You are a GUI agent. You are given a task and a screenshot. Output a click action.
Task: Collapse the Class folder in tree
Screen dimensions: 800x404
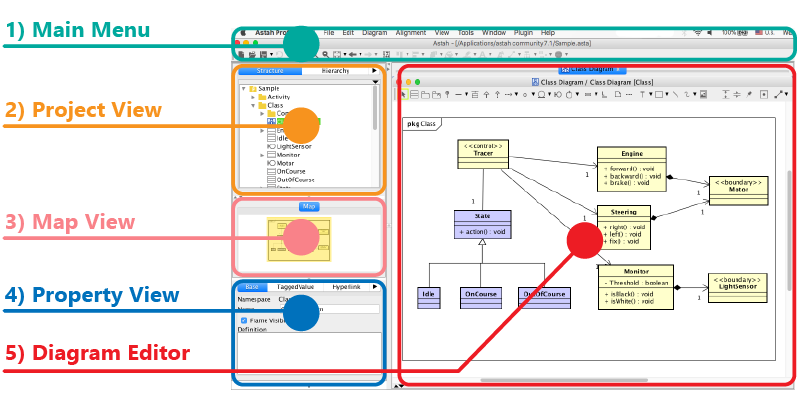253,106
